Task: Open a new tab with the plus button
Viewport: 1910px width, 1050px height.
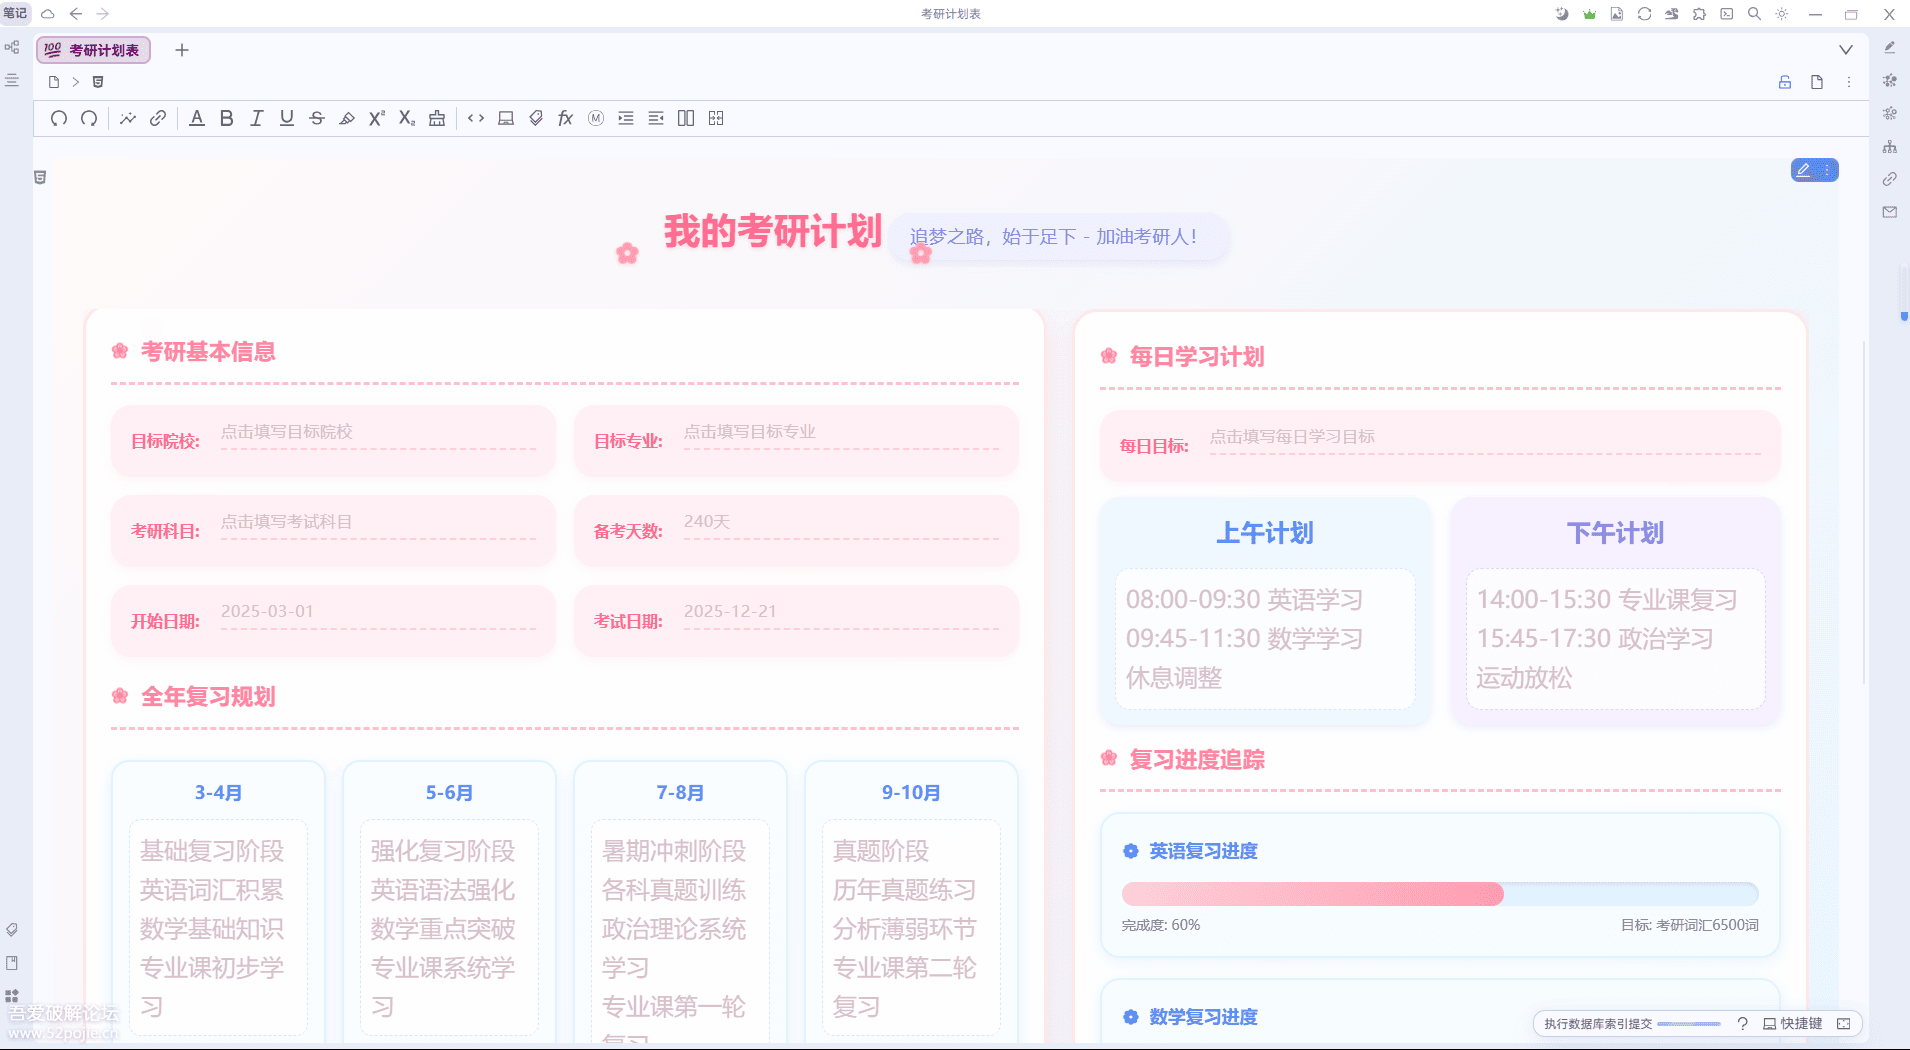Action: (x=181, y=50)
